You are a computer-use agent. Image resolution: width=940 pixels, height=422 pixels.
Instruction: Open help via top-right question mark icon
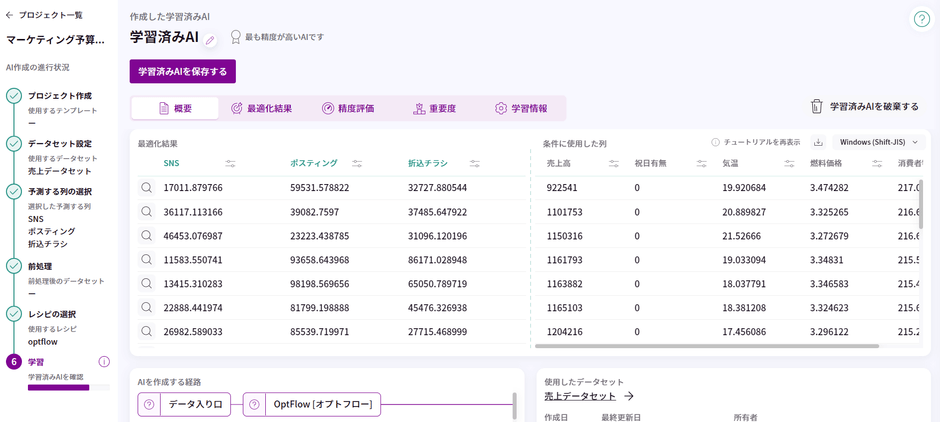(921, 19)
